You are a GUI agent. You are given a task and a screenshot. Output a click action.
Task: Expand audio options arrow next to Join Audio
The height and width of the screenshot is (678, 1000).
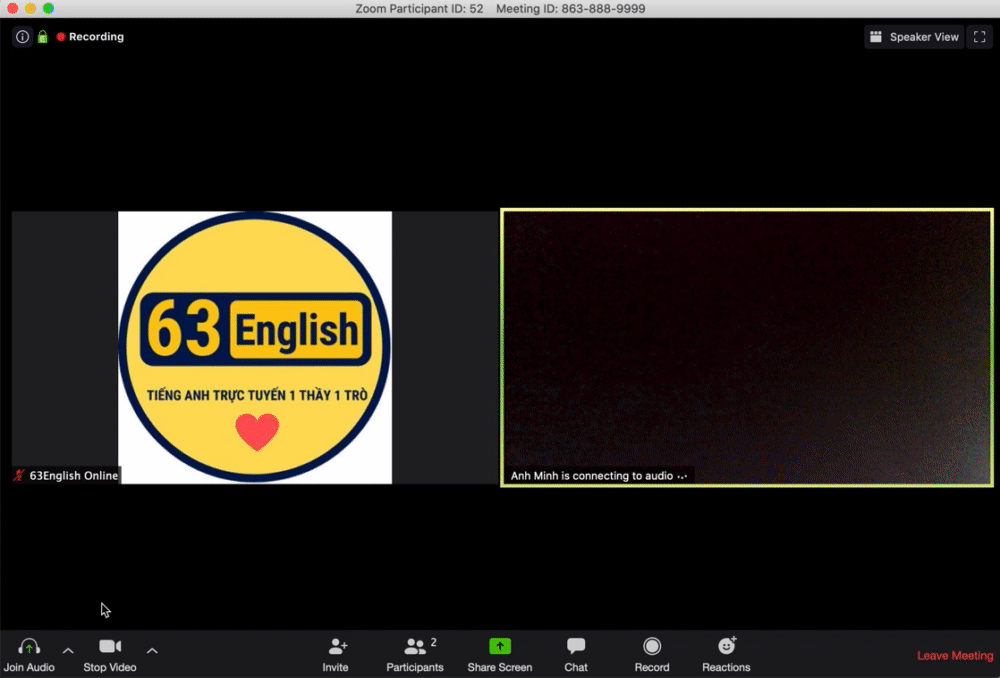(68, 651)
